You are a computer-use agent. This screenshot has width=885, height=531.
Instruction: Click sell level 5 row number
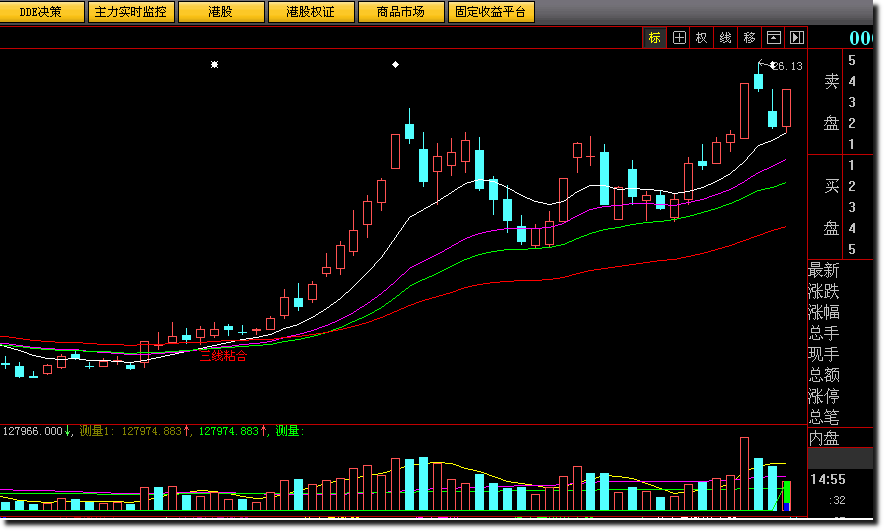(852, 60)
